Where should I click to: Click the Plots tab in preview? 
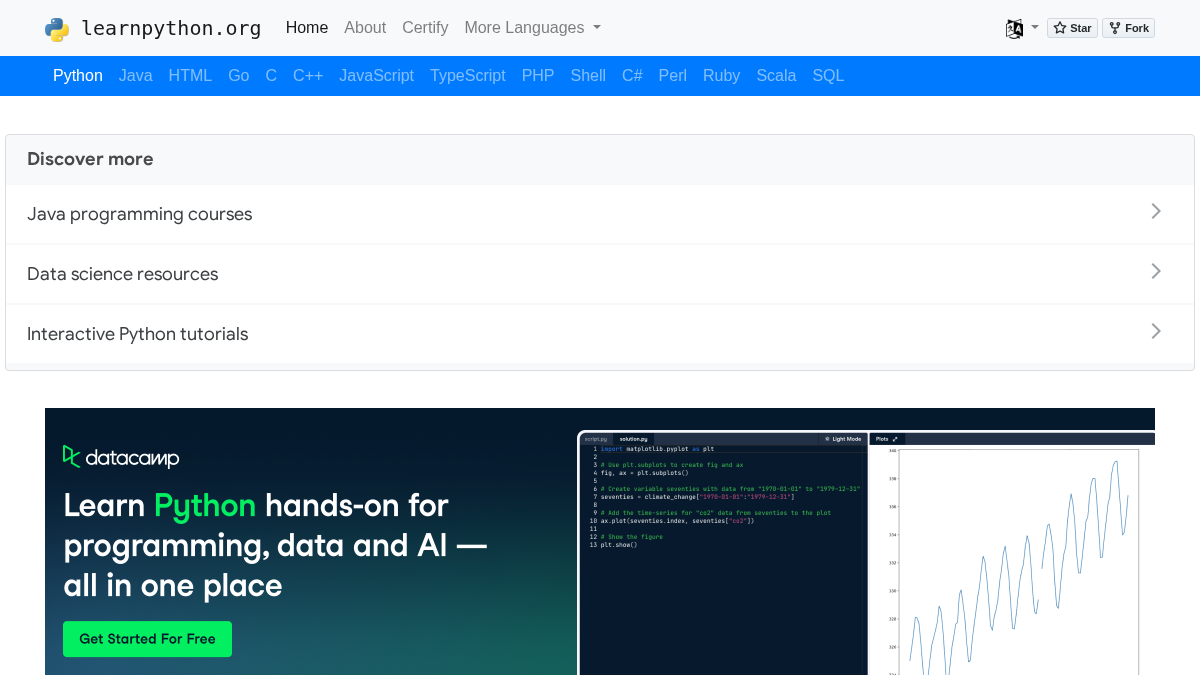point(887,439)
